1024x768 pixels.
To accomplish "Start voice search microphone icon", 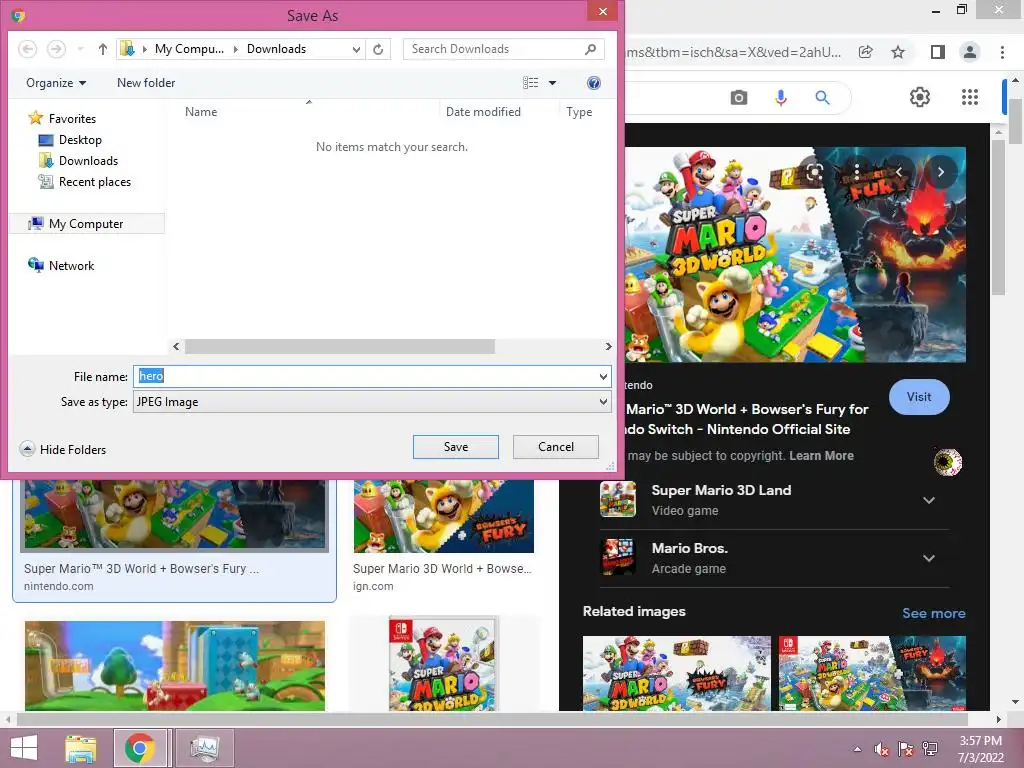I will click(x=780, y=98).
